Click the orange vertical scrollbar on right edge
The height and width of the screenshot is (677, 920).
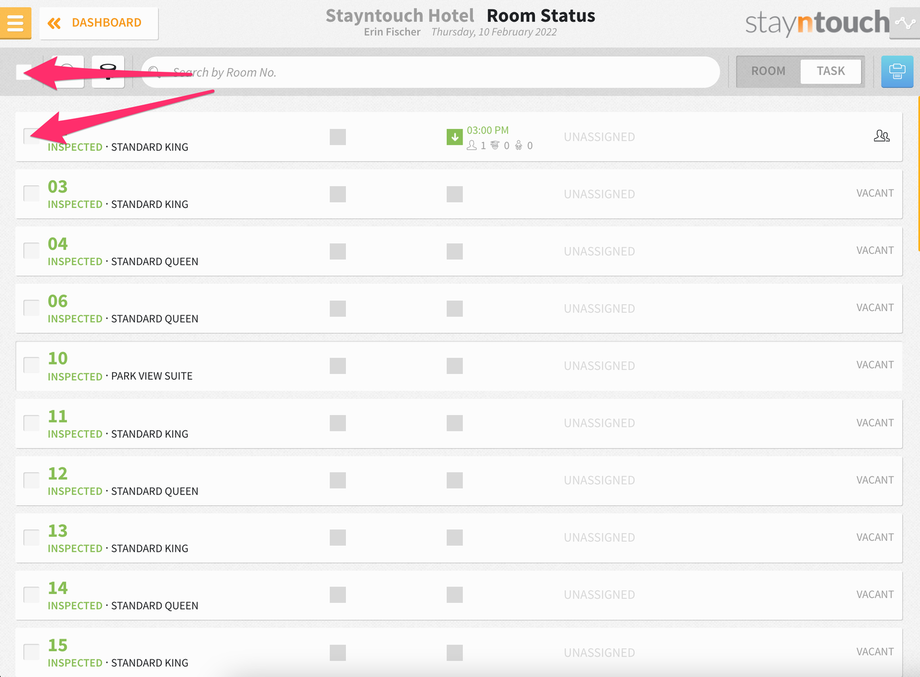tap(918, 174)
